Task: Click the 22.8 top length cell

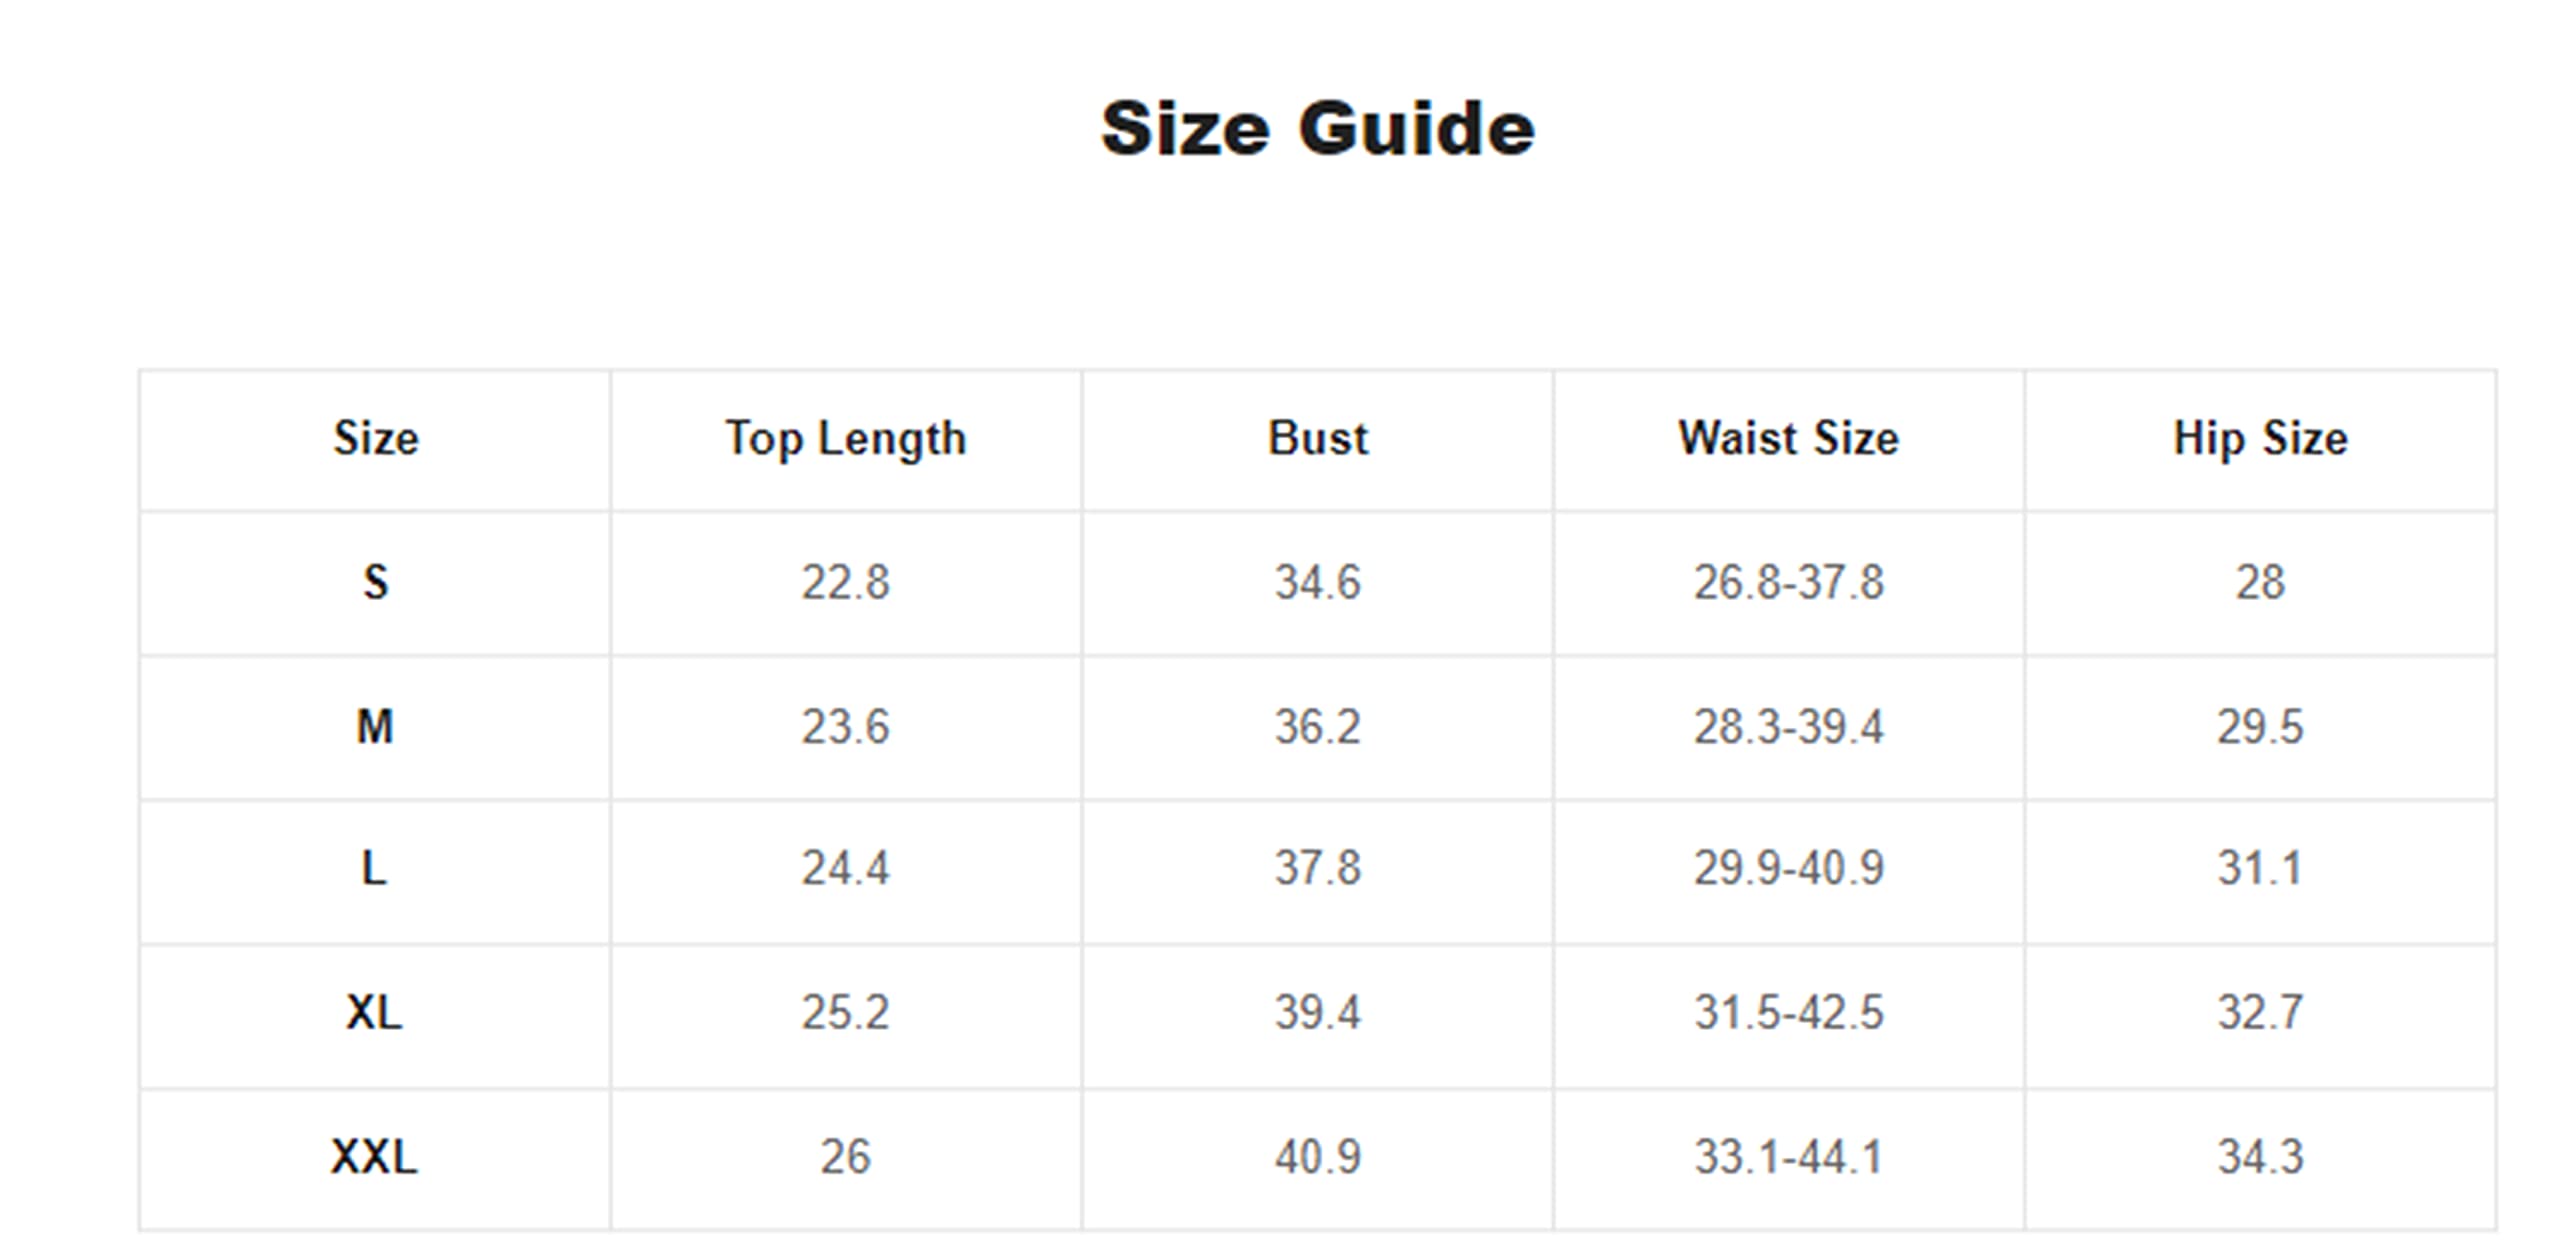Action: point(846,583)
